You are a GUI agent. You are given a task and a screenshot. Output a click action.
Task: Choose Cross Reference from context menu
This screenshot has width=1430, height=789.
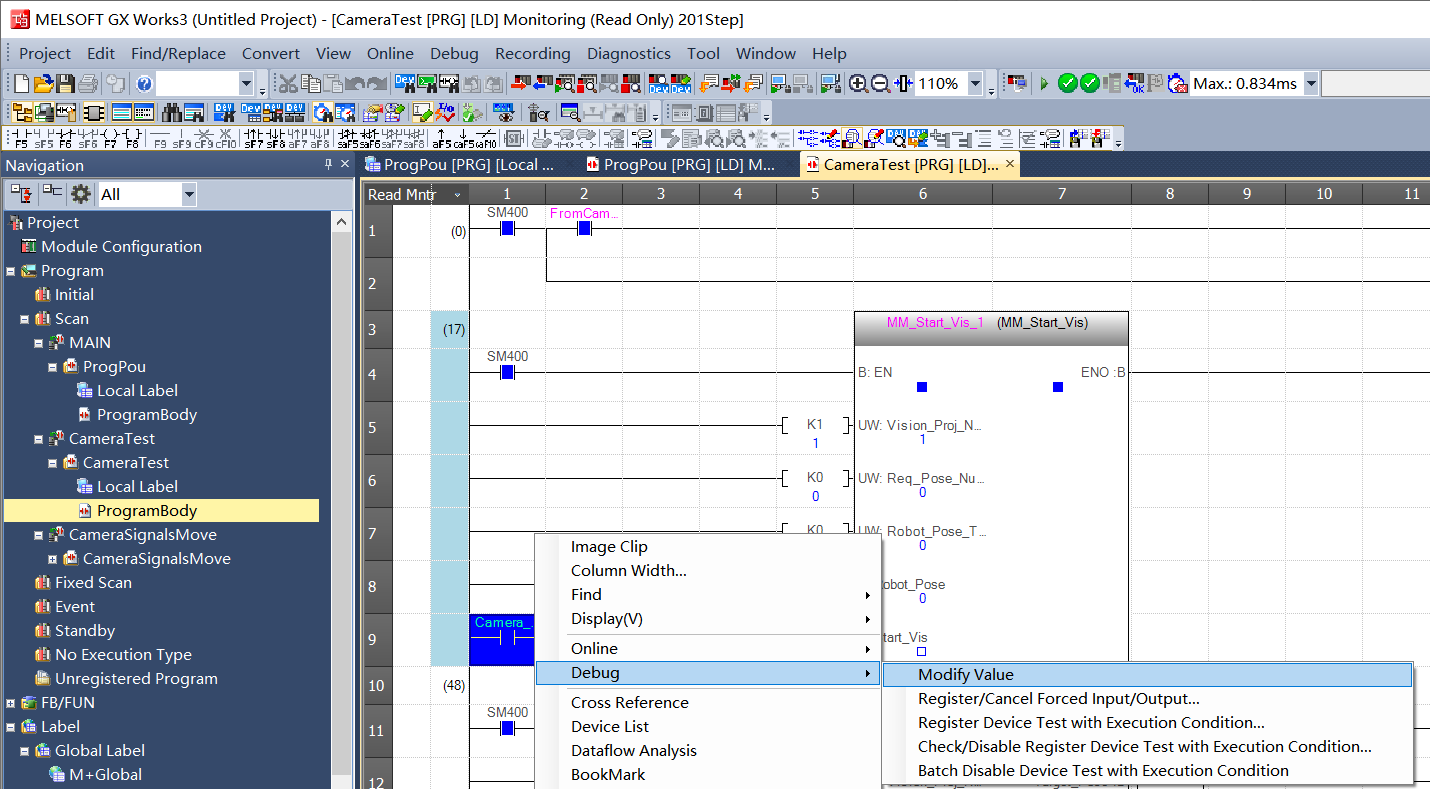[x=629, y=703]
